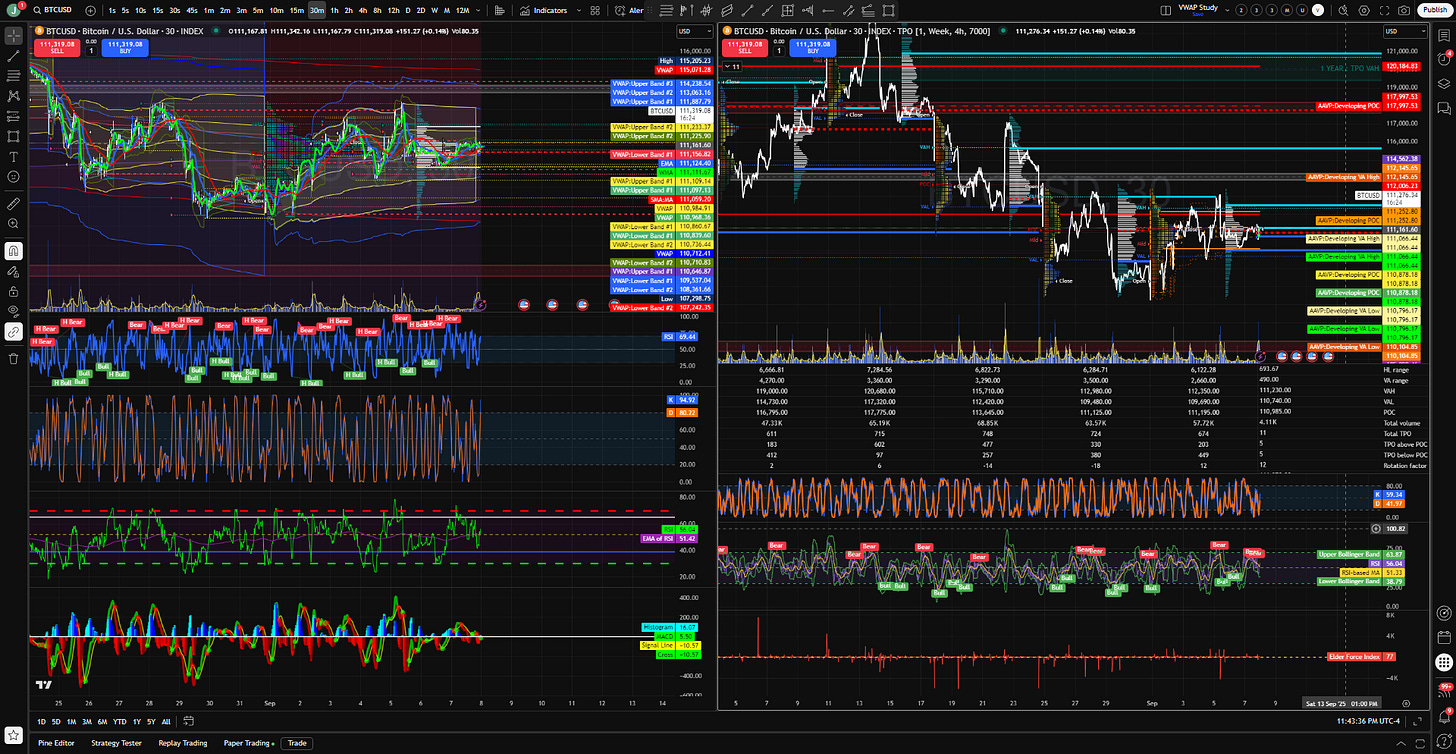The height and width of the screenshot is (754, 1456).
Task: Toggle lock all drawings tool
Action: (14, 292)
